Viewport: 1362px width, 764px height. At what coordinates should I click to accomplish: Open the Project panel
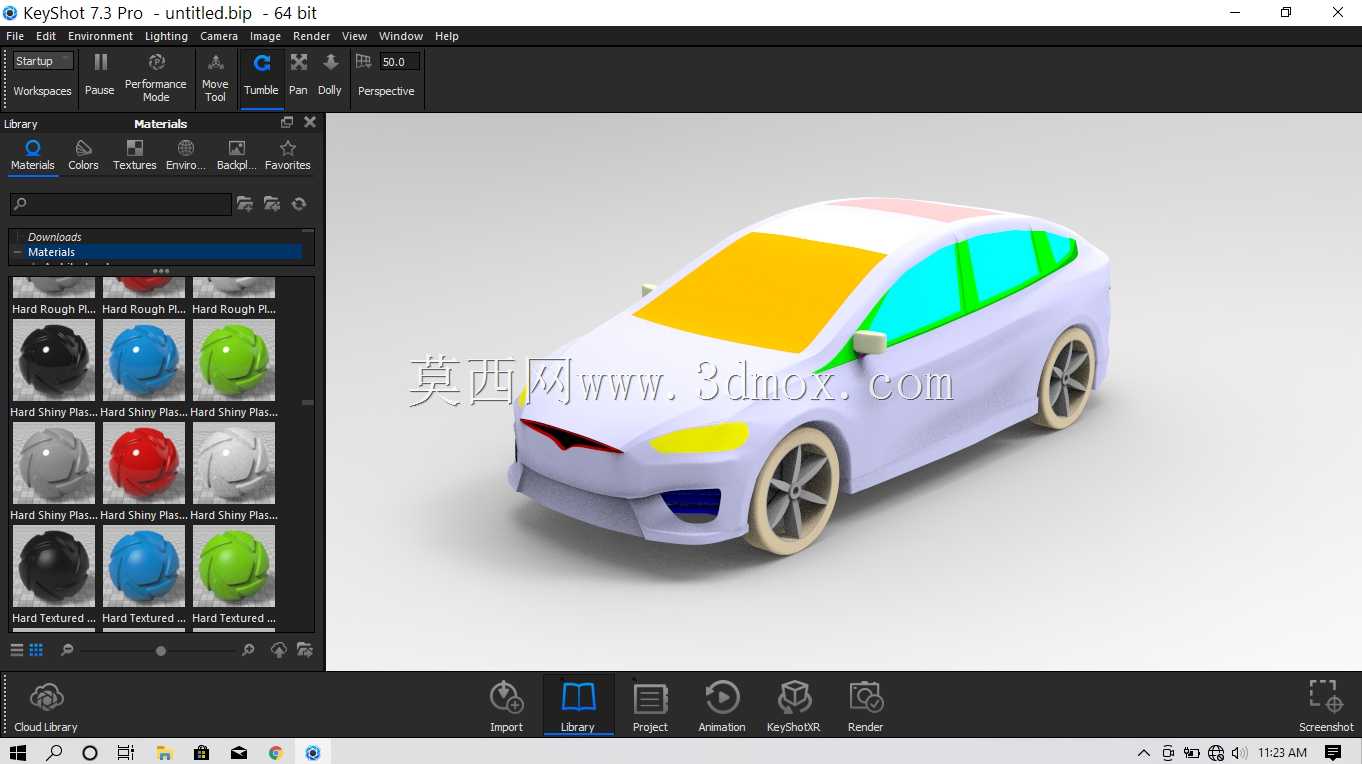(650, 706)
